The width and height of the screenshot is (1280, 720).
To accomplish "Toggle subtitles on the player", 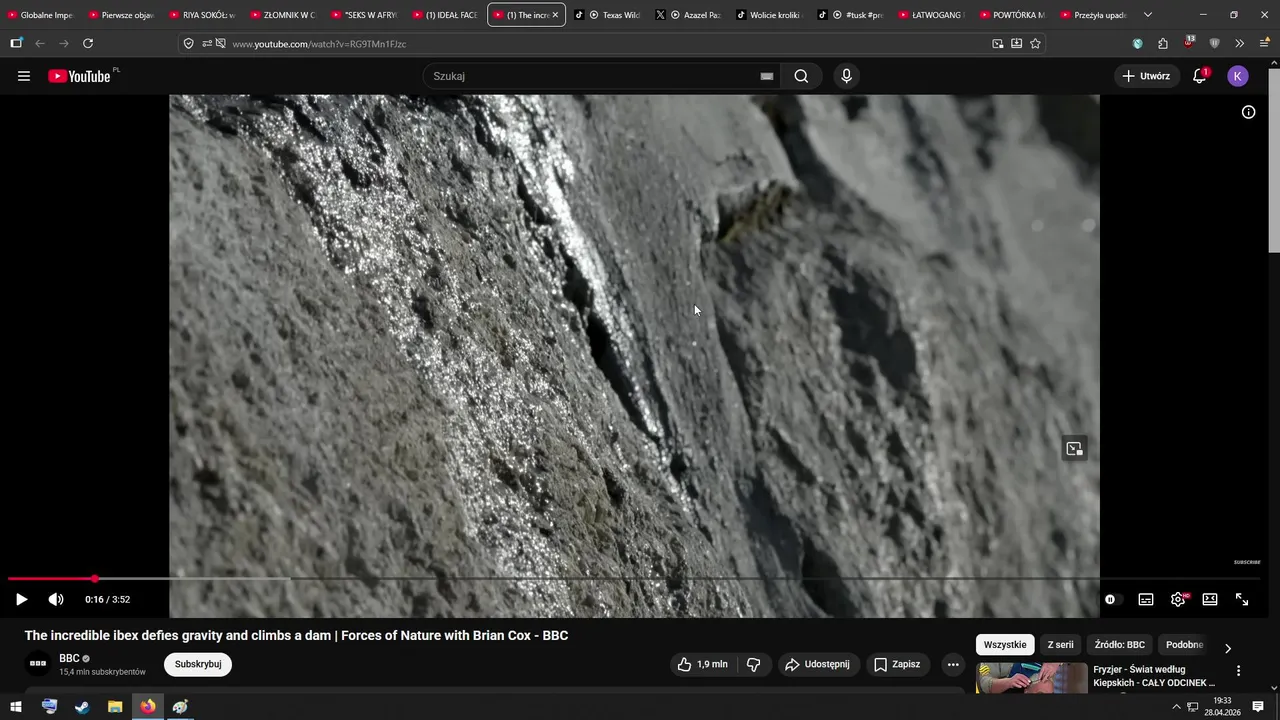I will (x=1146, y=599).
